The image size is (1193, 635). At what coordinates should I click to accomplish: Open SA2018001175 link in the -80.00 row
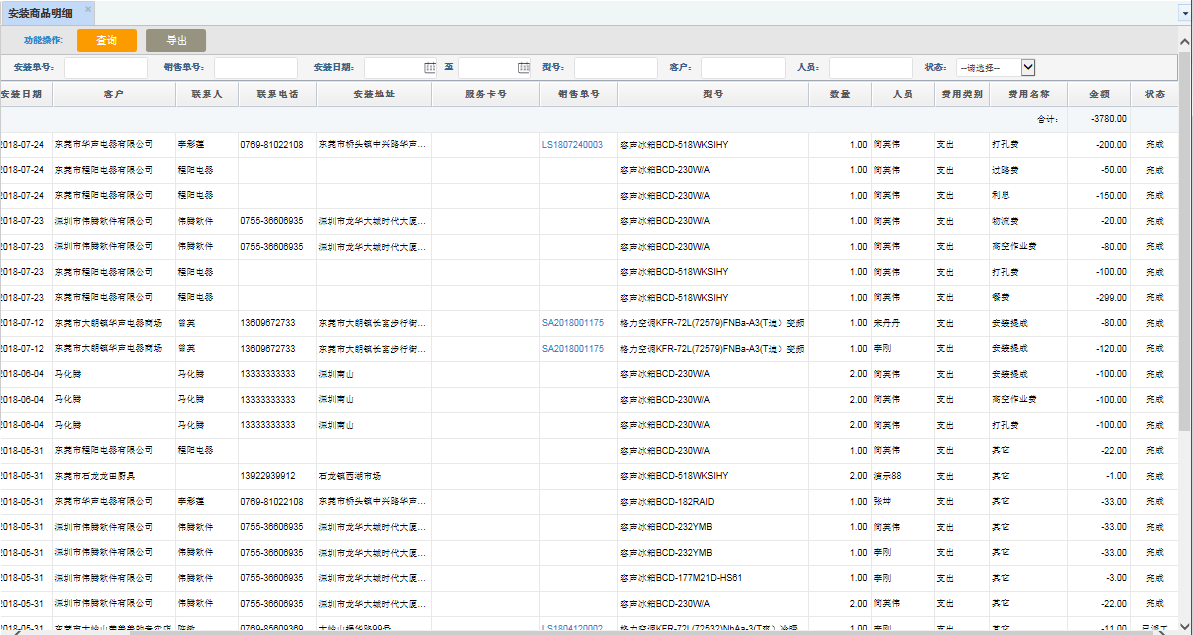point(573,323)
